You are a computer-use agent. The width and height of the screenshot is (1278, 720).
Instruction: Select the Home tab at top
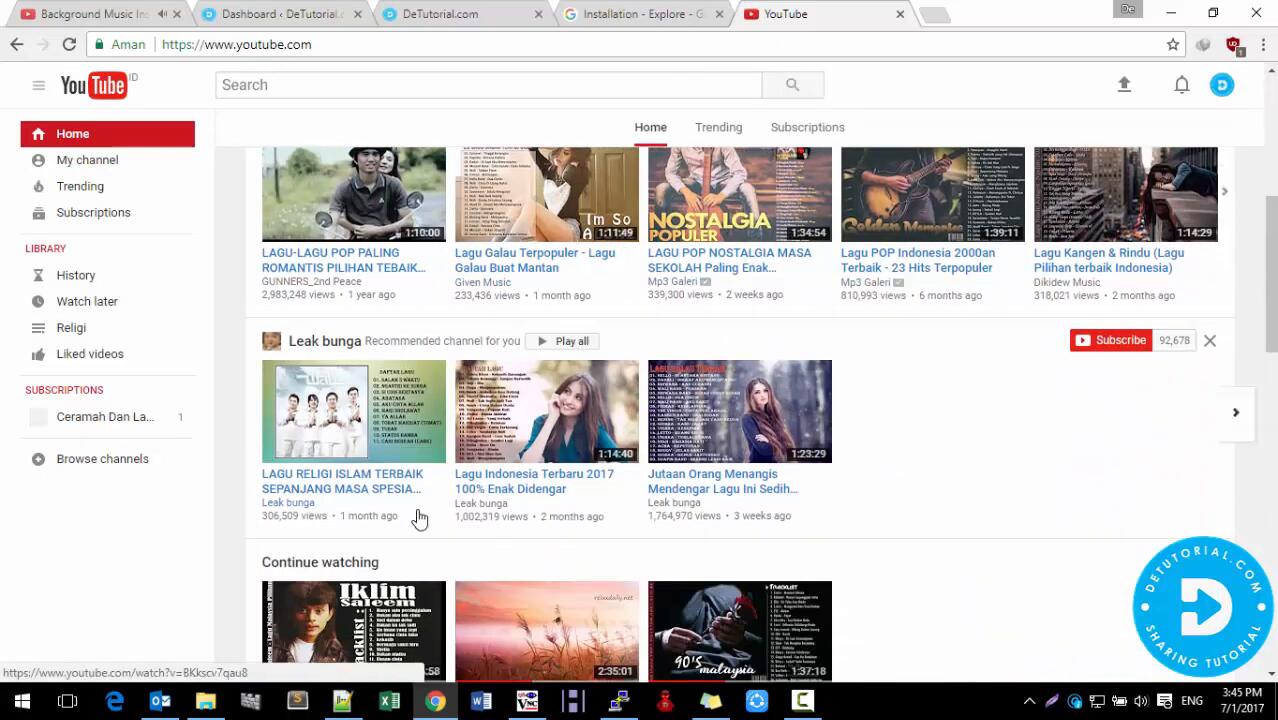(x=650, y=127)
